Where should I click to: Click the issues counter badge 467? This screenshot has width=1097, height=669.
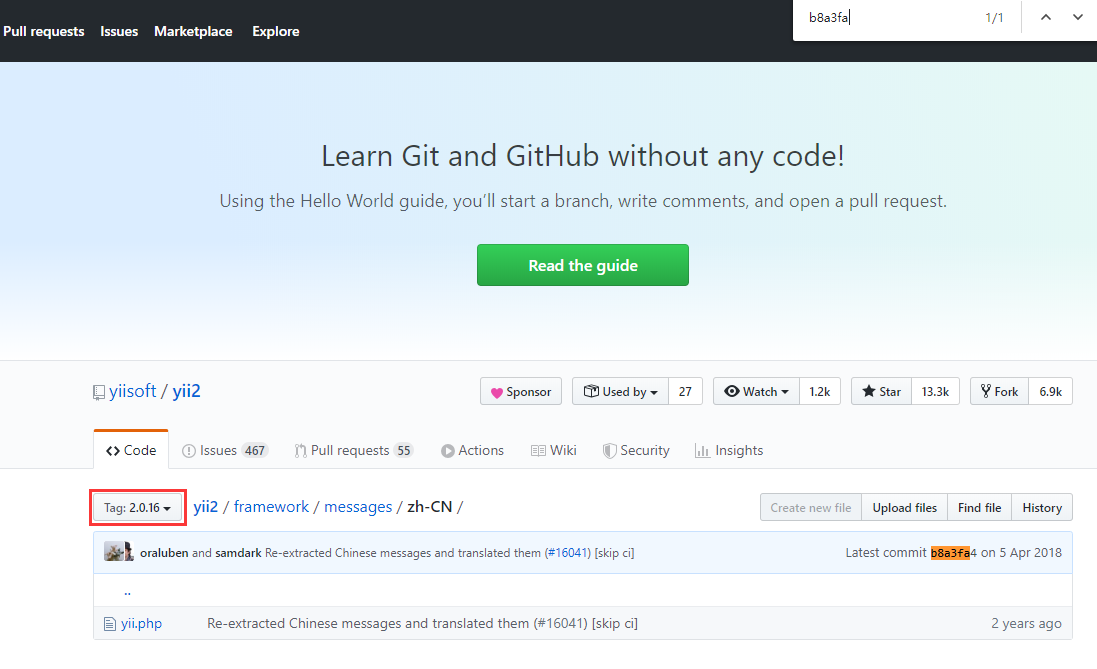255,451
